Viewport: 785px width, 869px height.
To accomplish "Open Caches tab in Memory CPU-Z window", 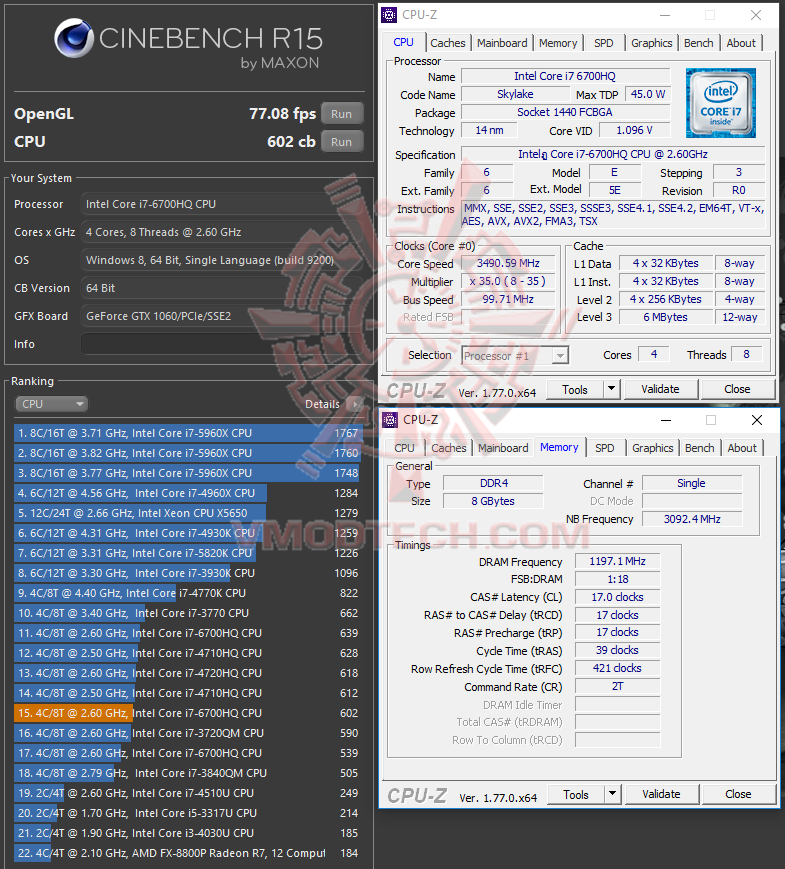I will point(448,448).
